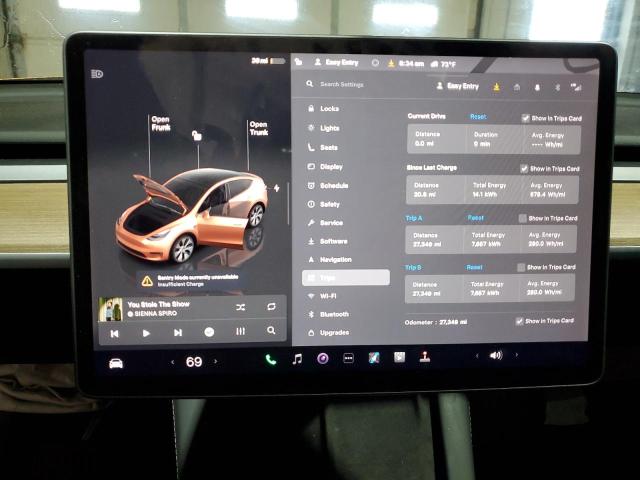Open the HomeLink garage icon
Screen dimensions: 640x480
tap(517, 87)
